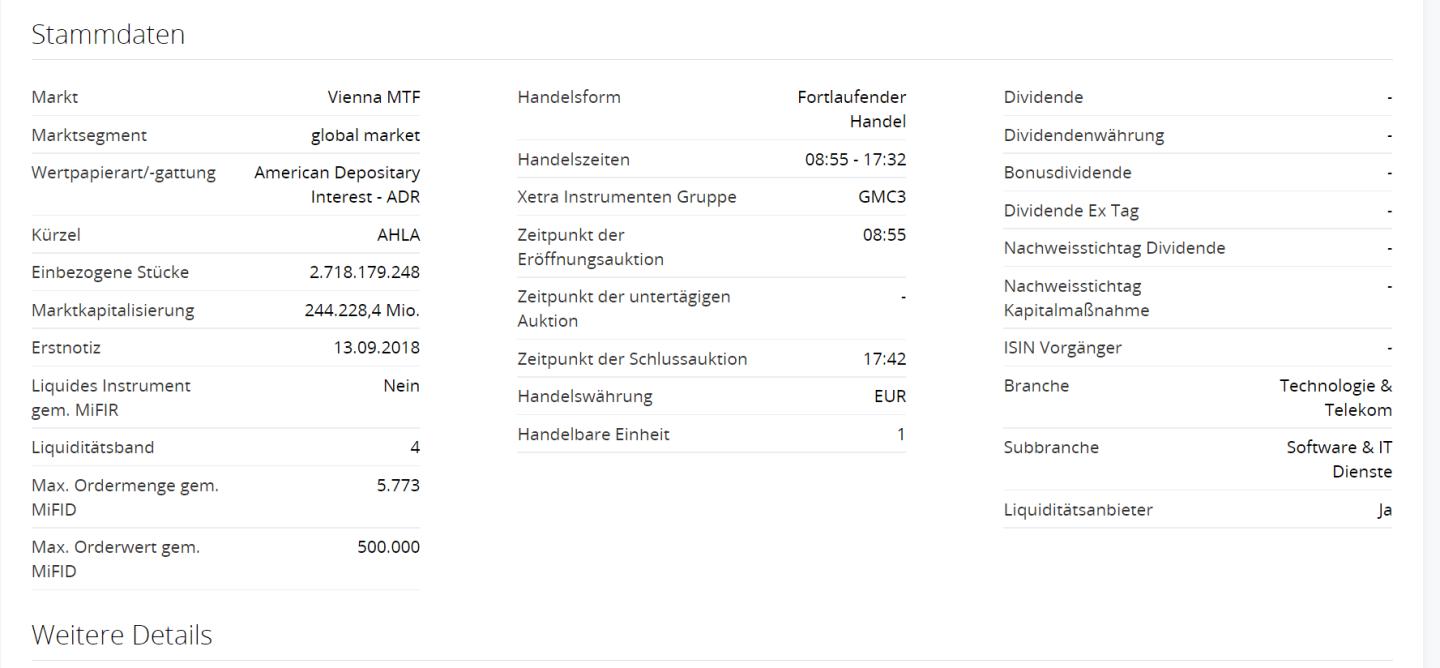
Task: Click the Fortlaufender Handel value
Action: [852, 109]
